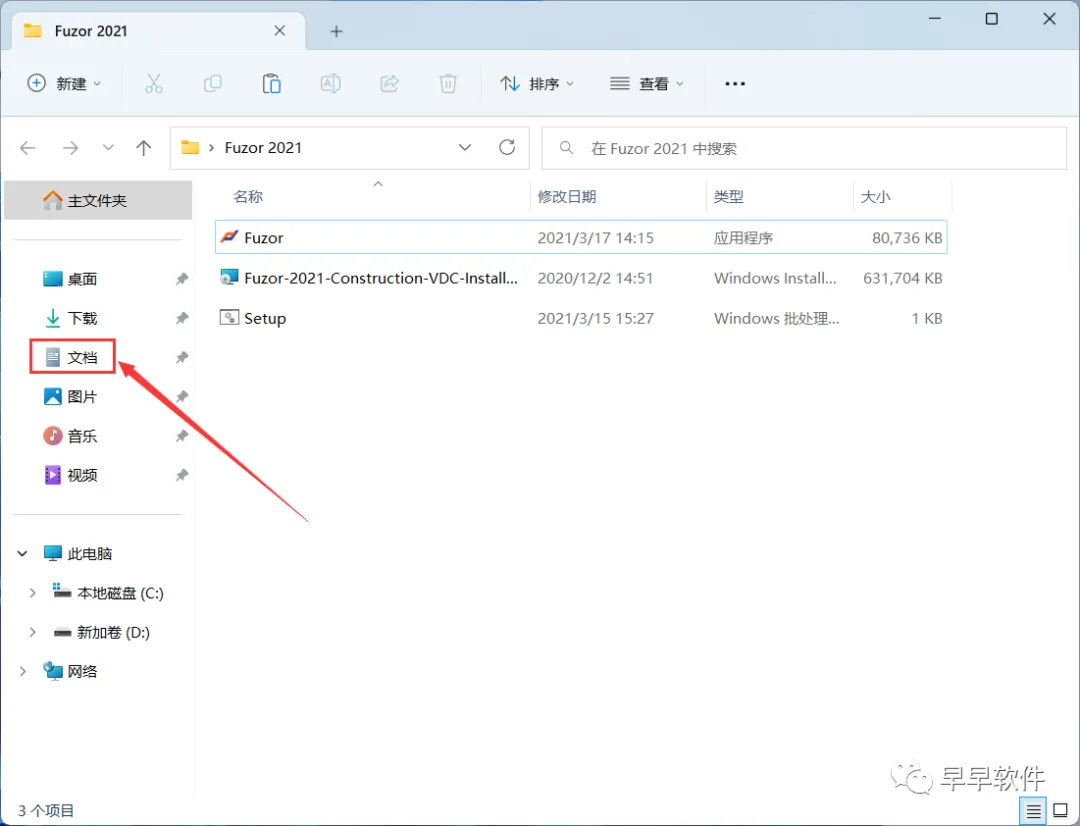Select the Fuzor-2021-Construction-VDC-Install file name

coord(381,278)
